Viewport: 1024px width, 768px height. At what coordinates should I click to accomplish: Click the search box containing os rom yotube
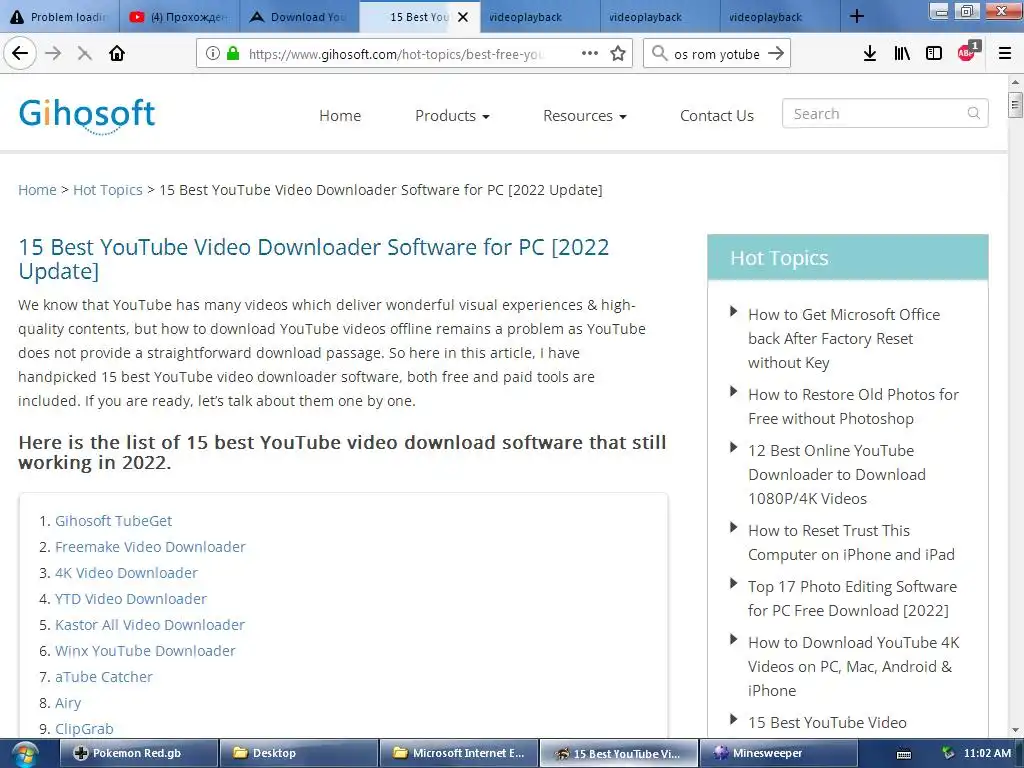[x=716, y=54]
